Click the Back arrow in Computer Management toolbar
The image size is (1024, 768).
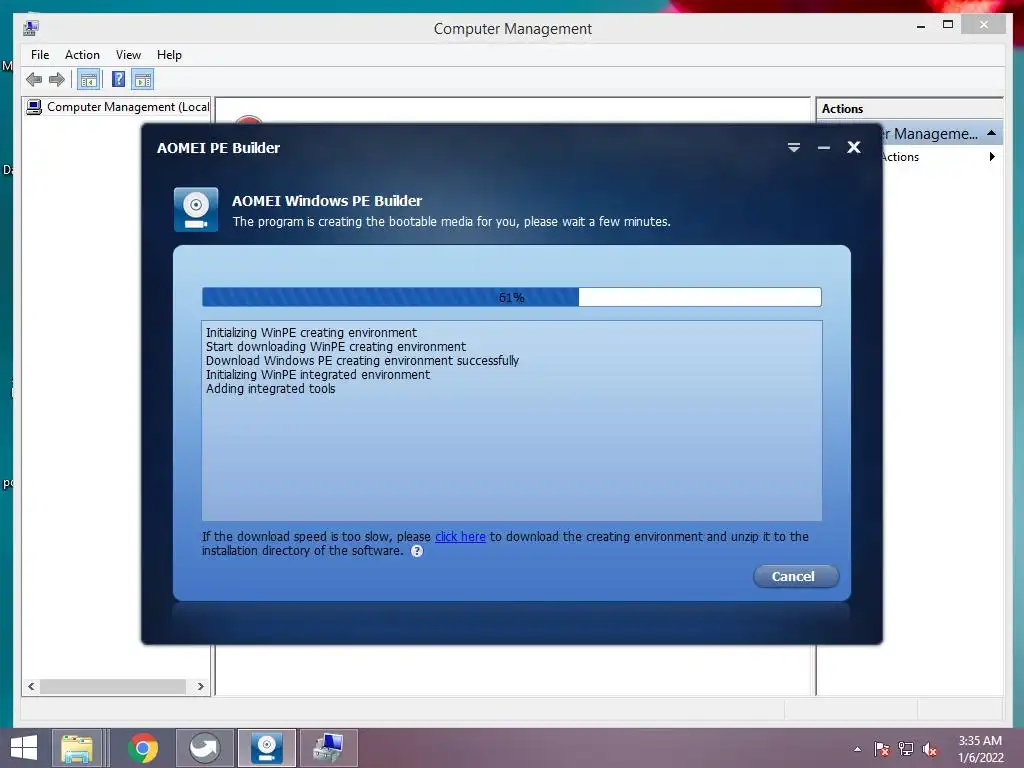[34, 80]
